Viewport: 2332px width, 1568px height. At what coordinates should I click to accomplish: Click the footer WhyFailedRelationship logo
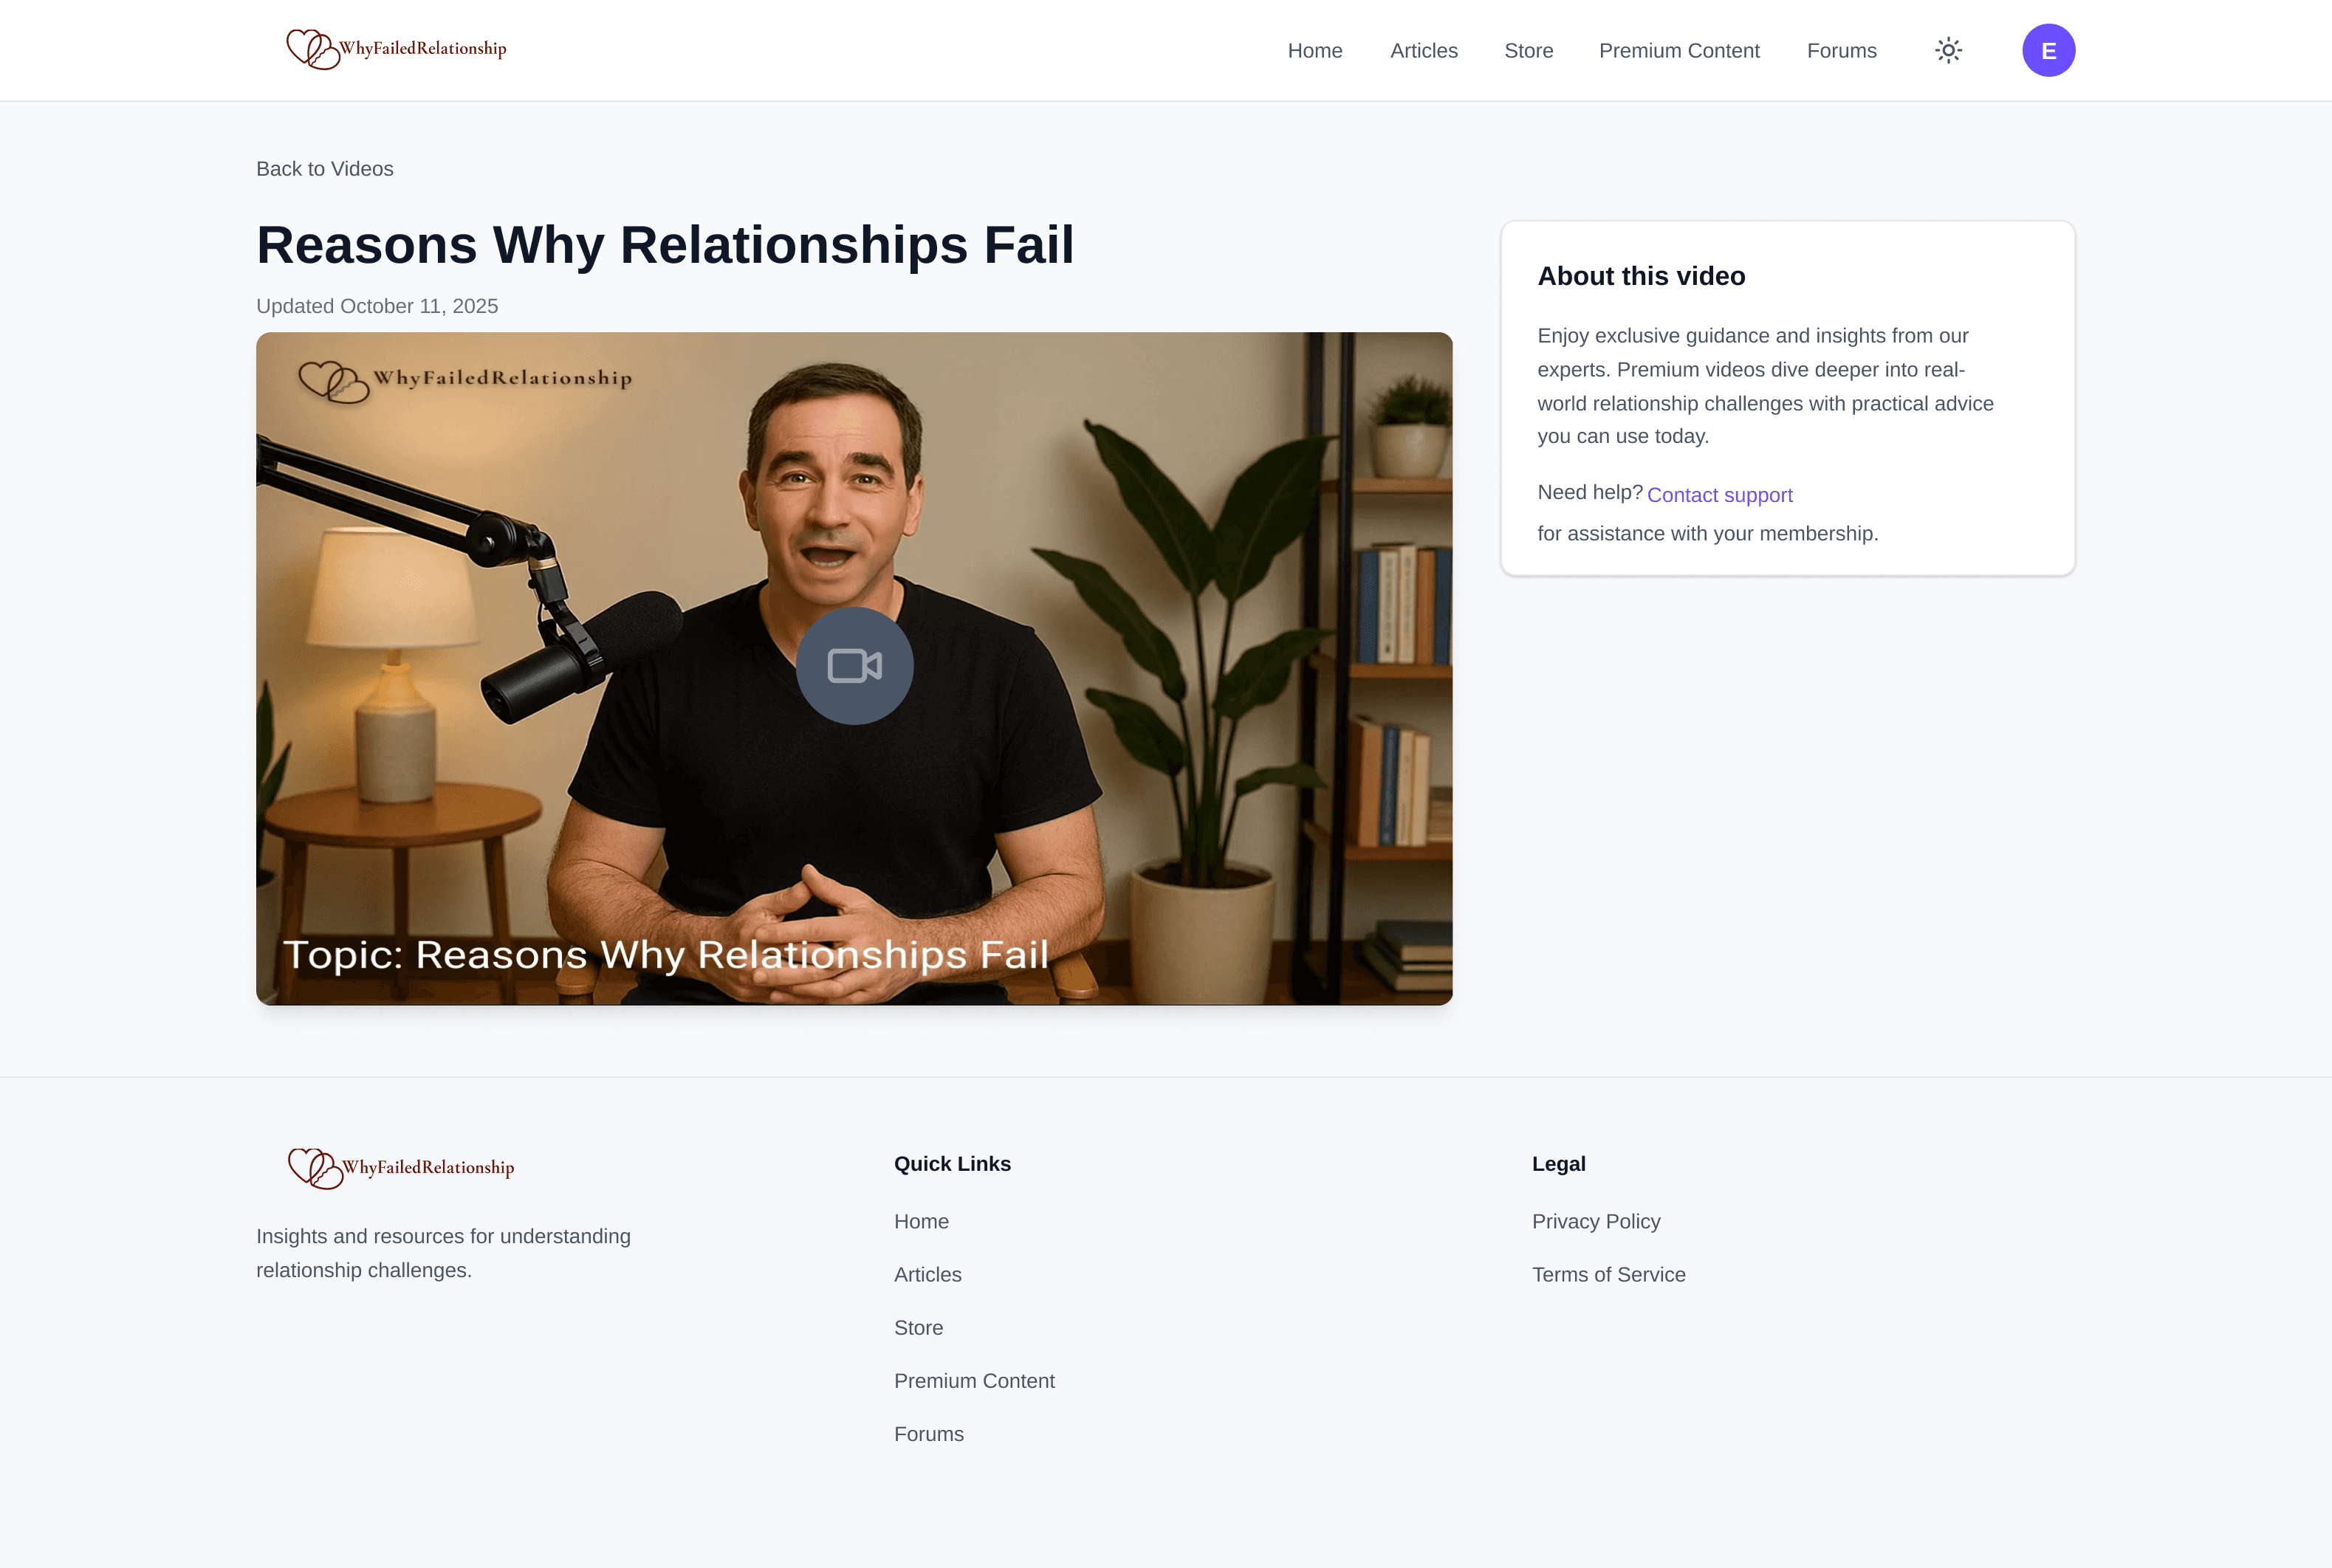tap(401, 1167)
